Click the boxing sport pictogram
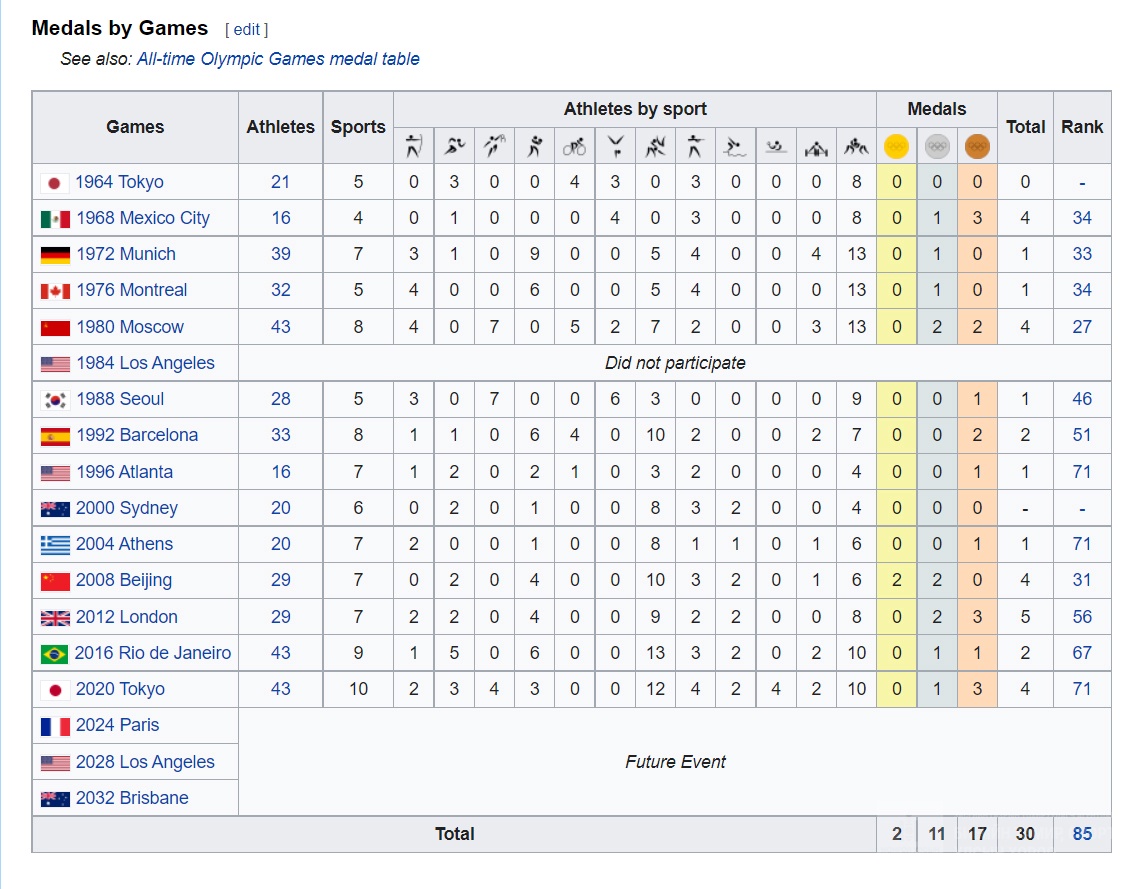The width and height of the screenshot is (1137, 889). coord(534,146)
